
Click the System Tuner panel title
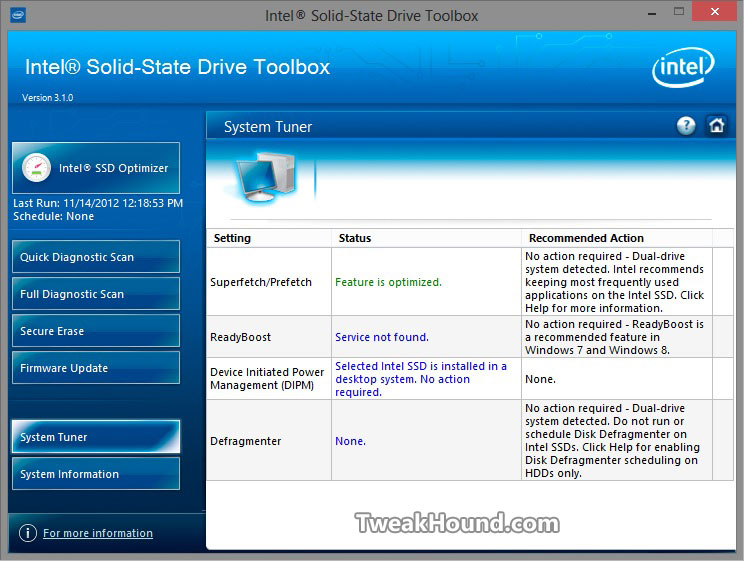268,127
